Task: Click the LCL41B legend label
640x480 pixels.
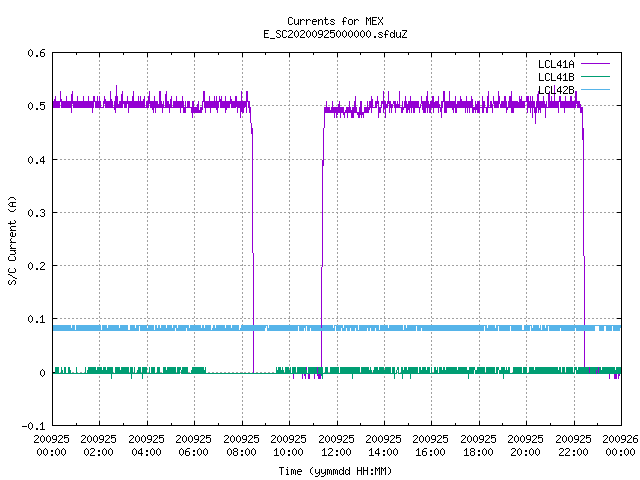Action: (x=556, y=77)
